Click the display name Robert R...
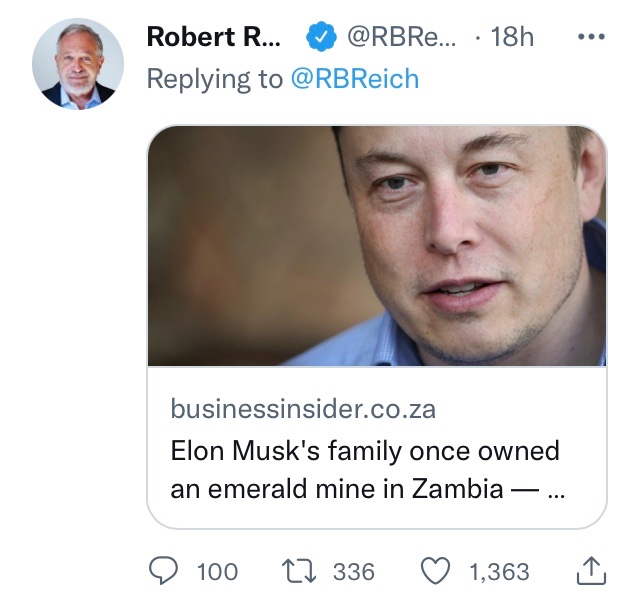This screenshot has height=607, width=640. click(x=214, y=37)
